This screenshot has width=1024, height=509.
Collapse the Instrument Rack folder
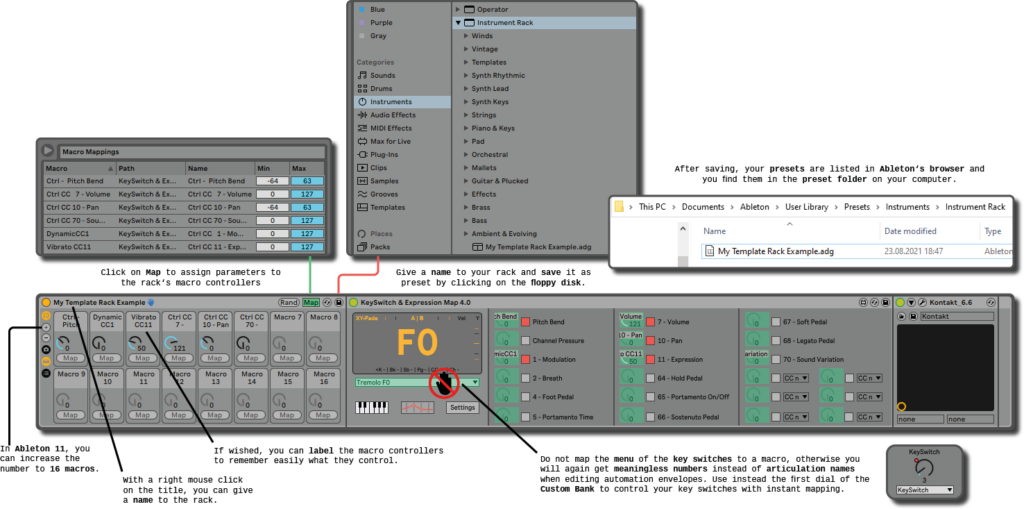click(x=458, y=22)
